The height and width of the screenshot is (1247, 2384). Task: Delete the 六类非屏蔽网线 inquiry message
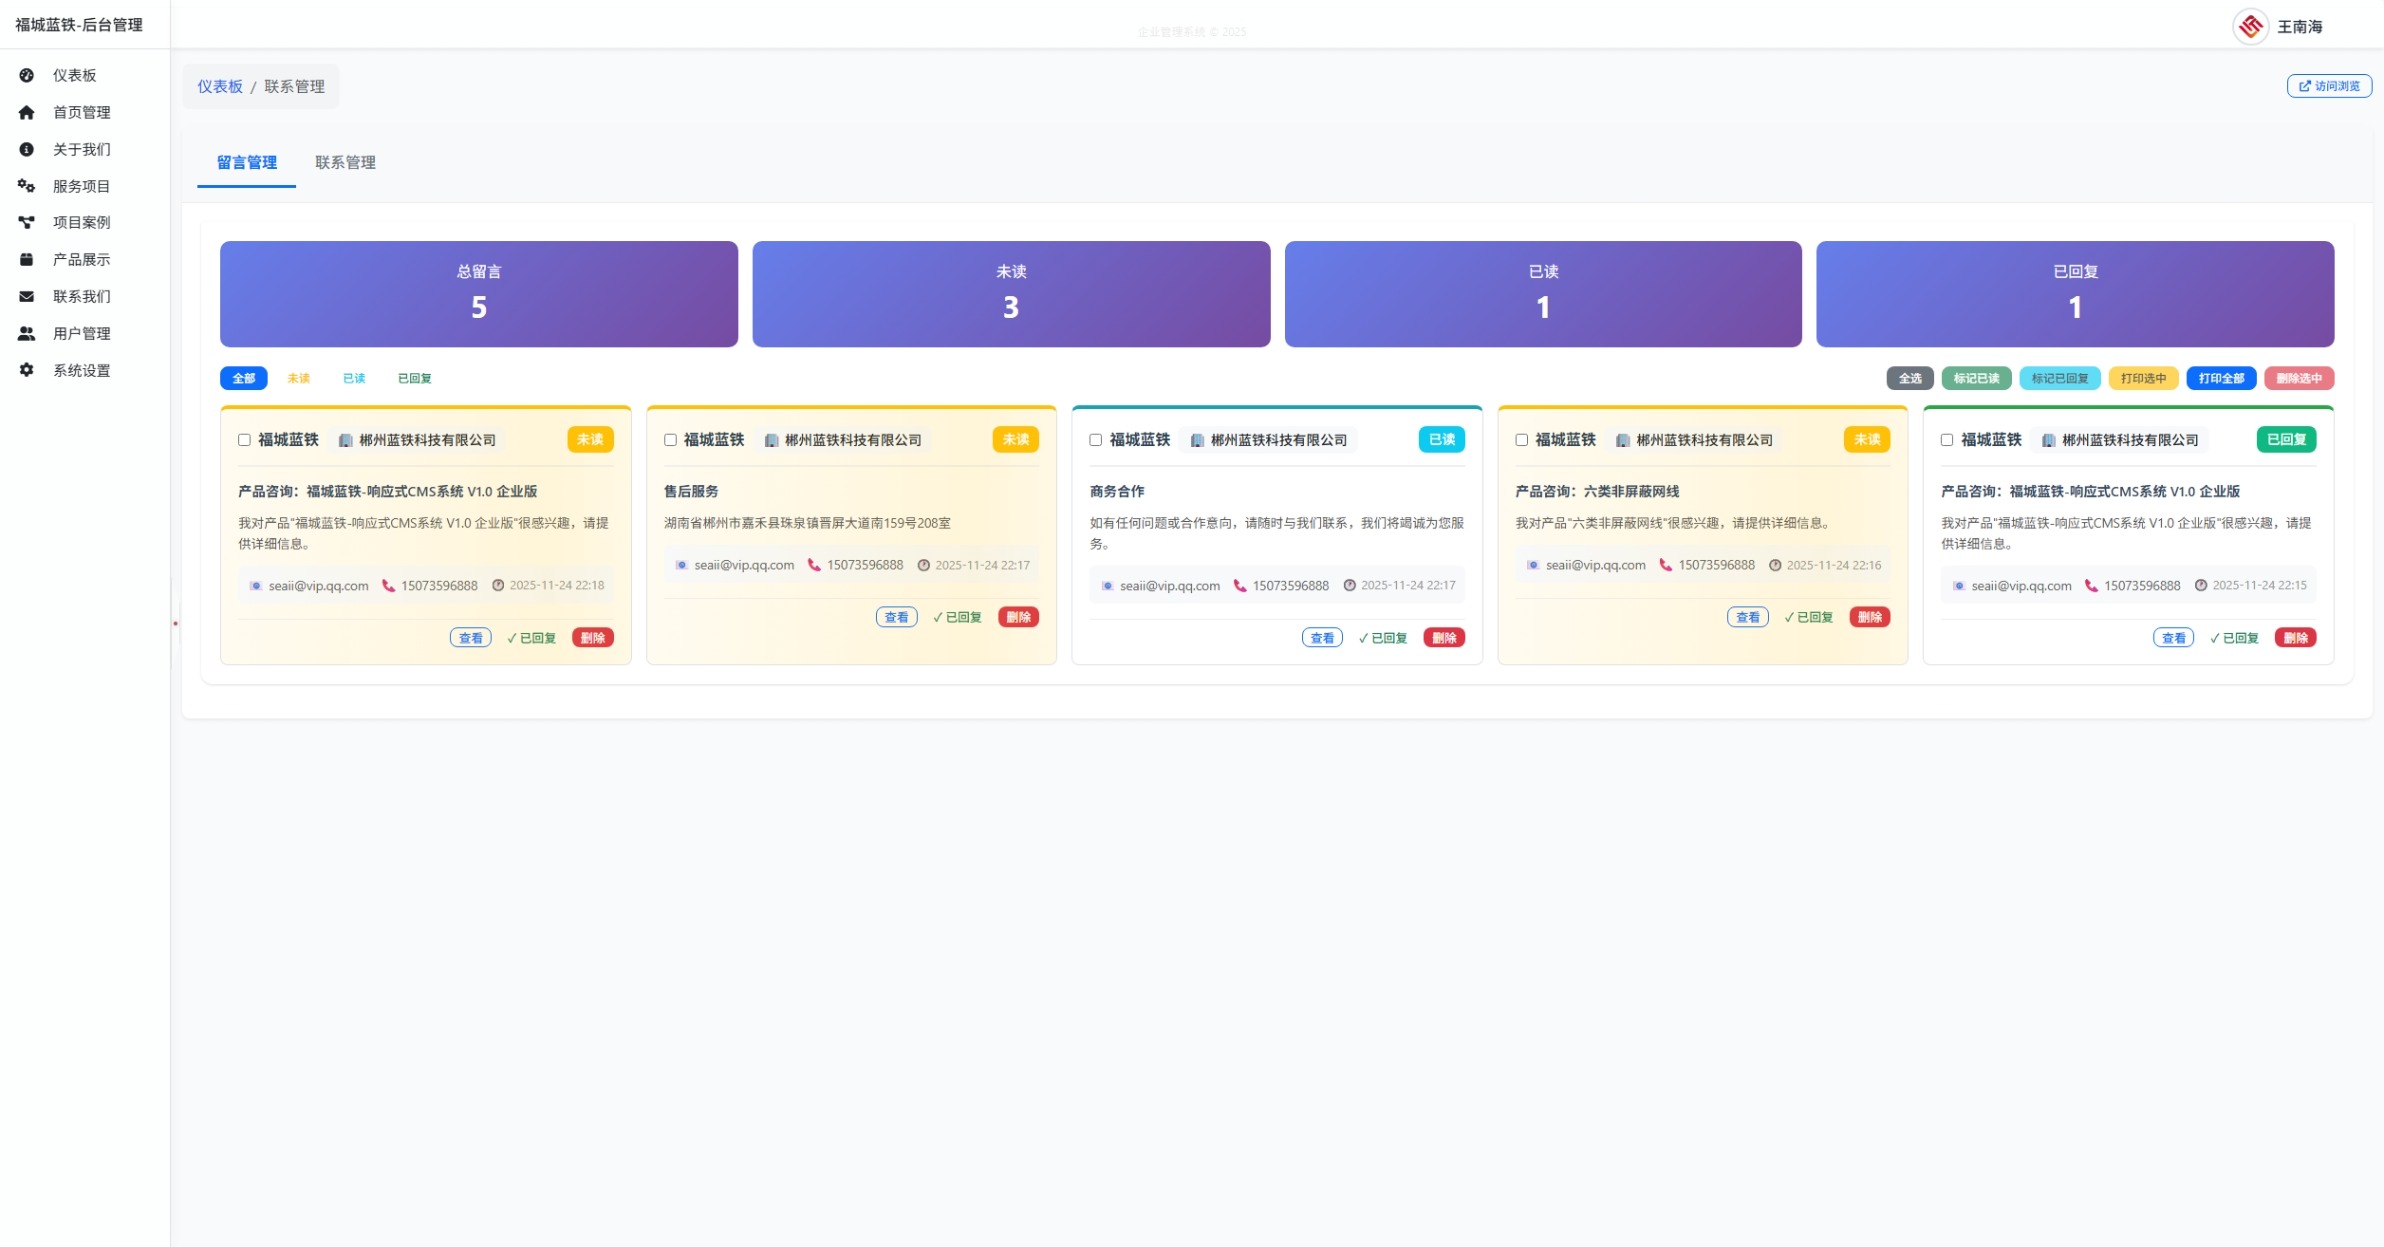1870,617
